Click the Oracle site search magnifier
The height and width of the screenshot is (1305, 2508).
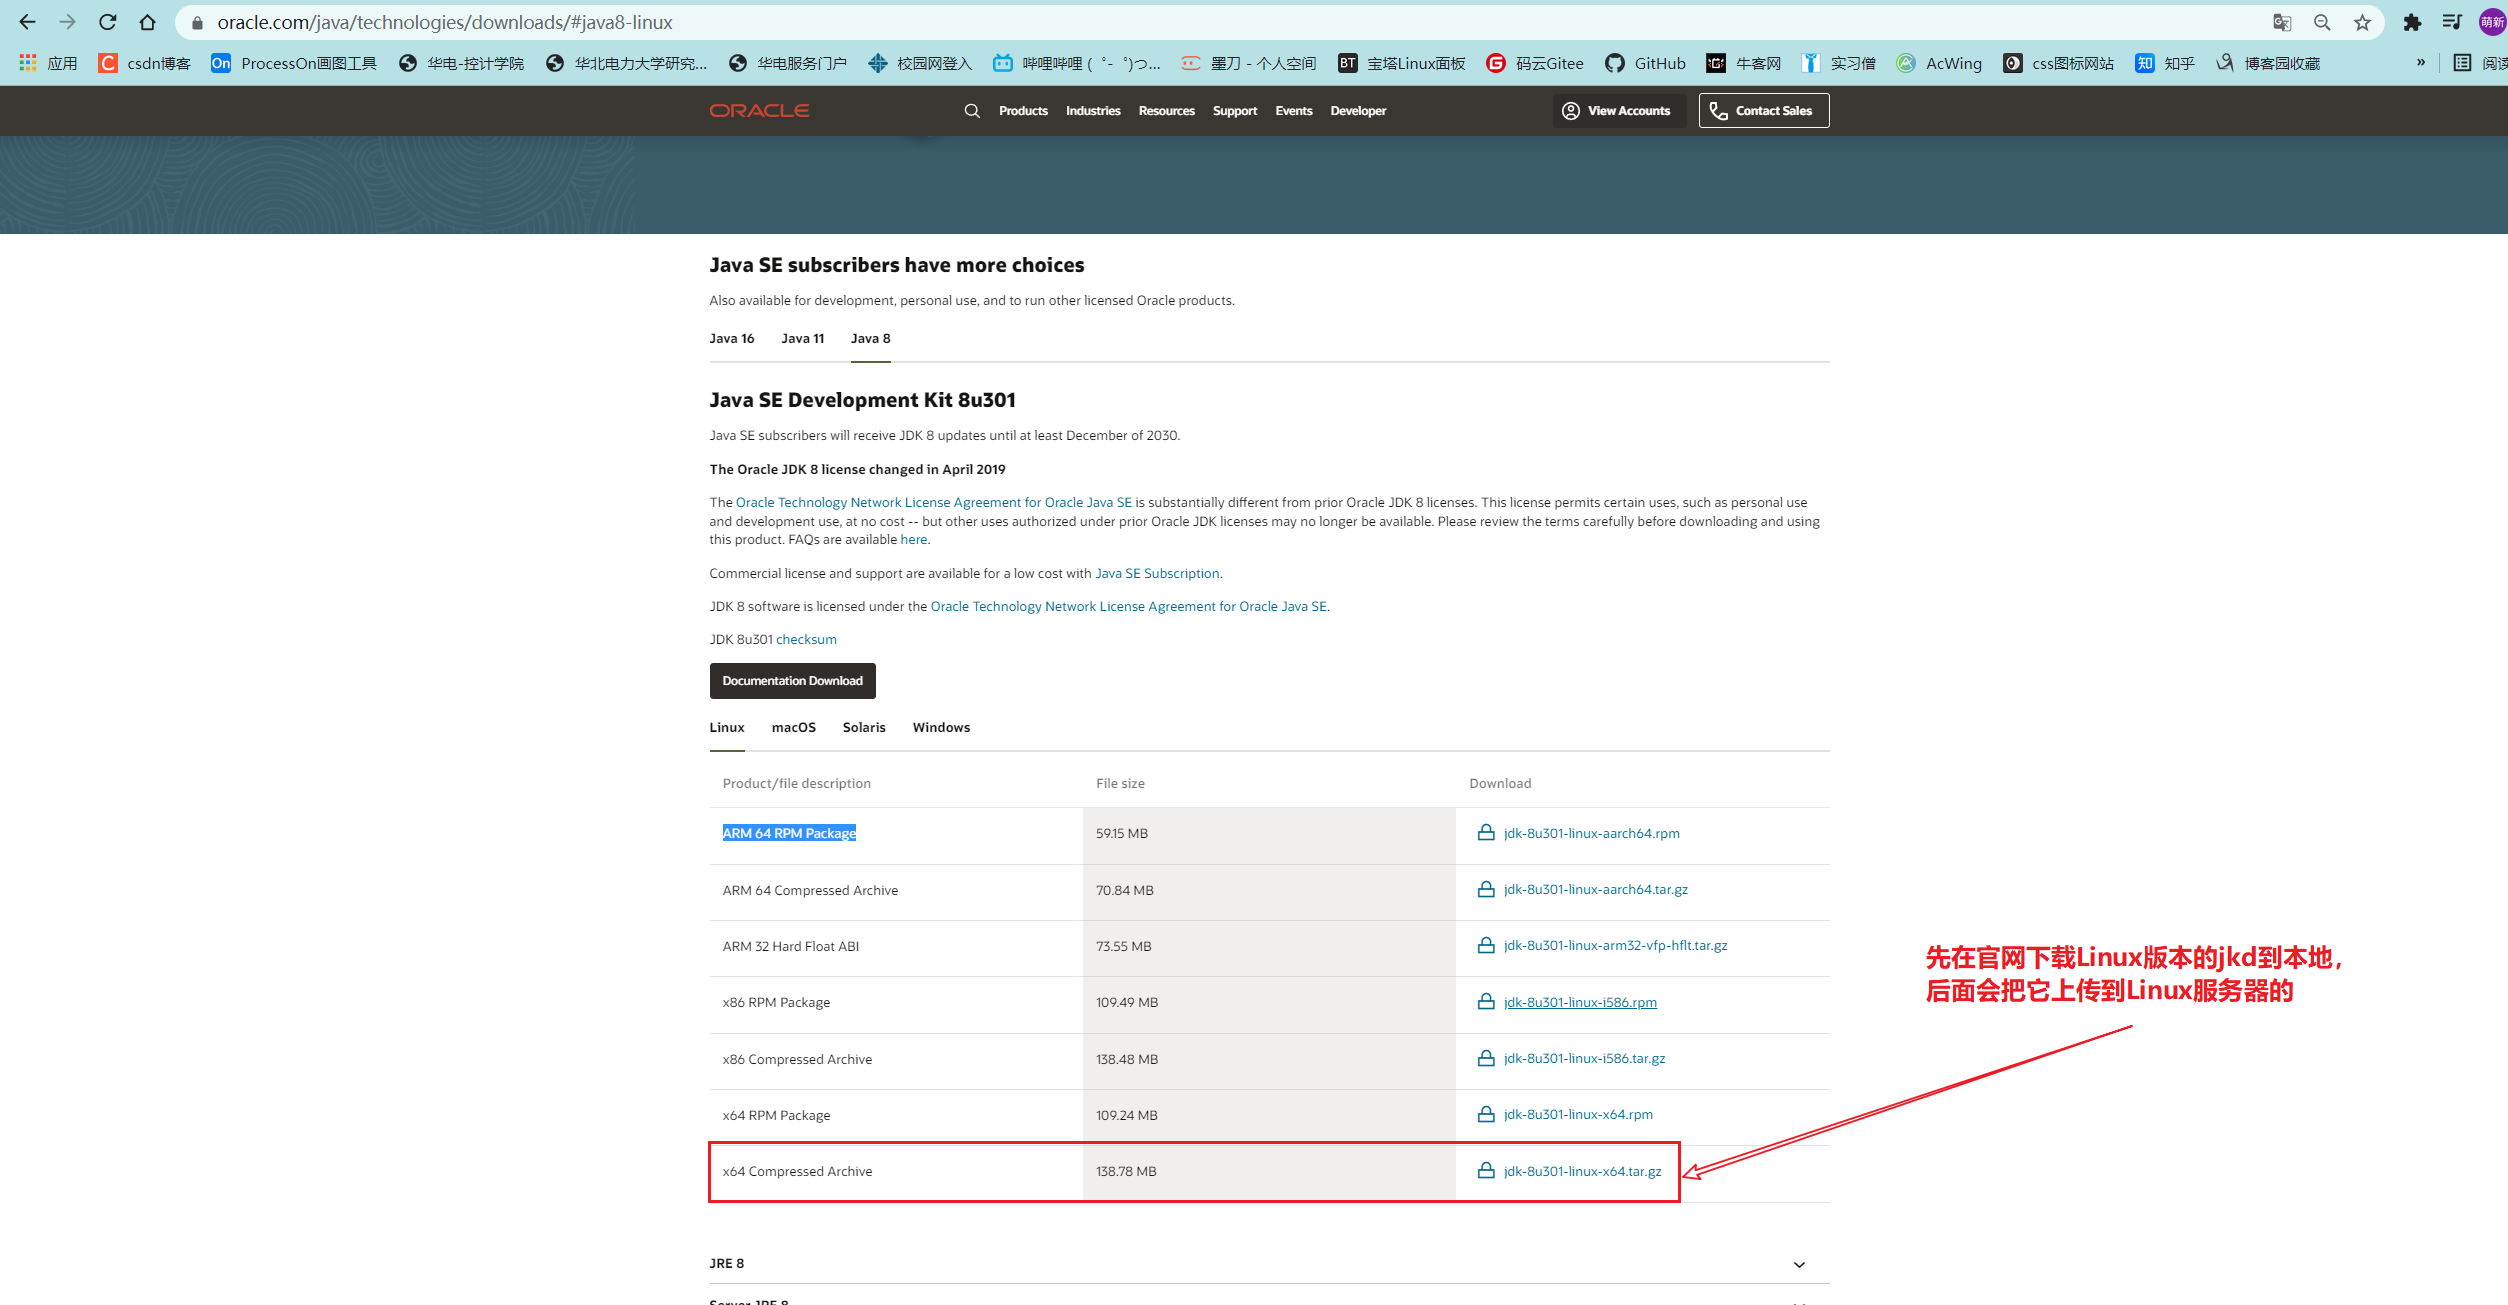point(972,111)
